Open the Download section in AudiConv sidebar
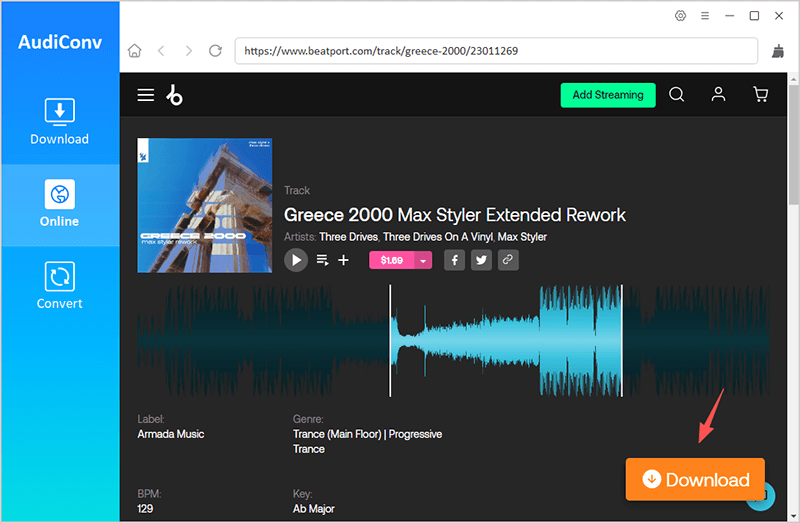Viewport: 800px width, 523px height. (x=60, y=121)
